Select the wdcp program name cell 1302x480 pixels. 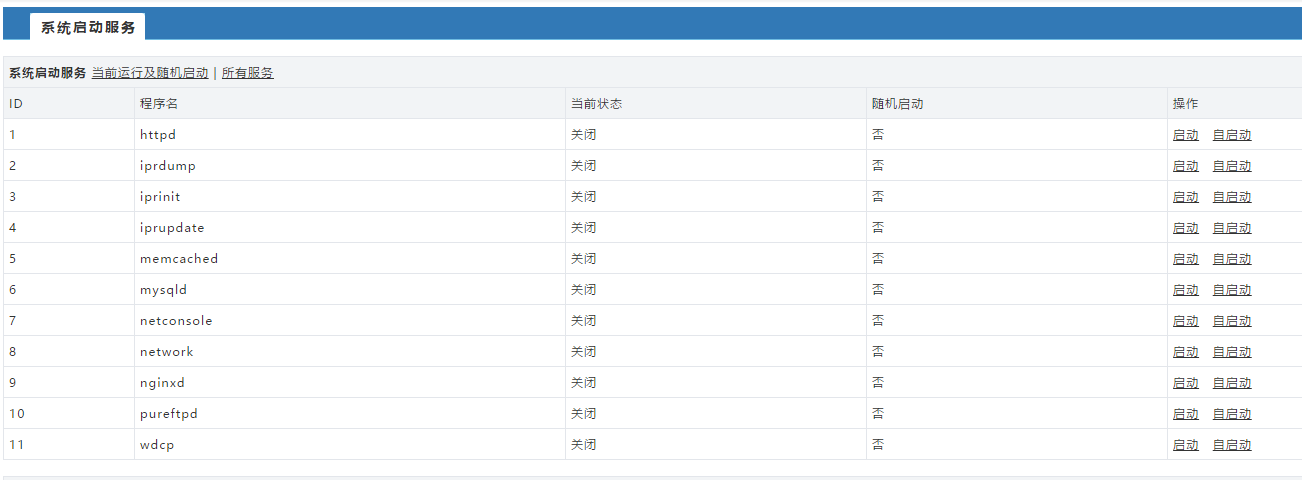tap(350, 444)
